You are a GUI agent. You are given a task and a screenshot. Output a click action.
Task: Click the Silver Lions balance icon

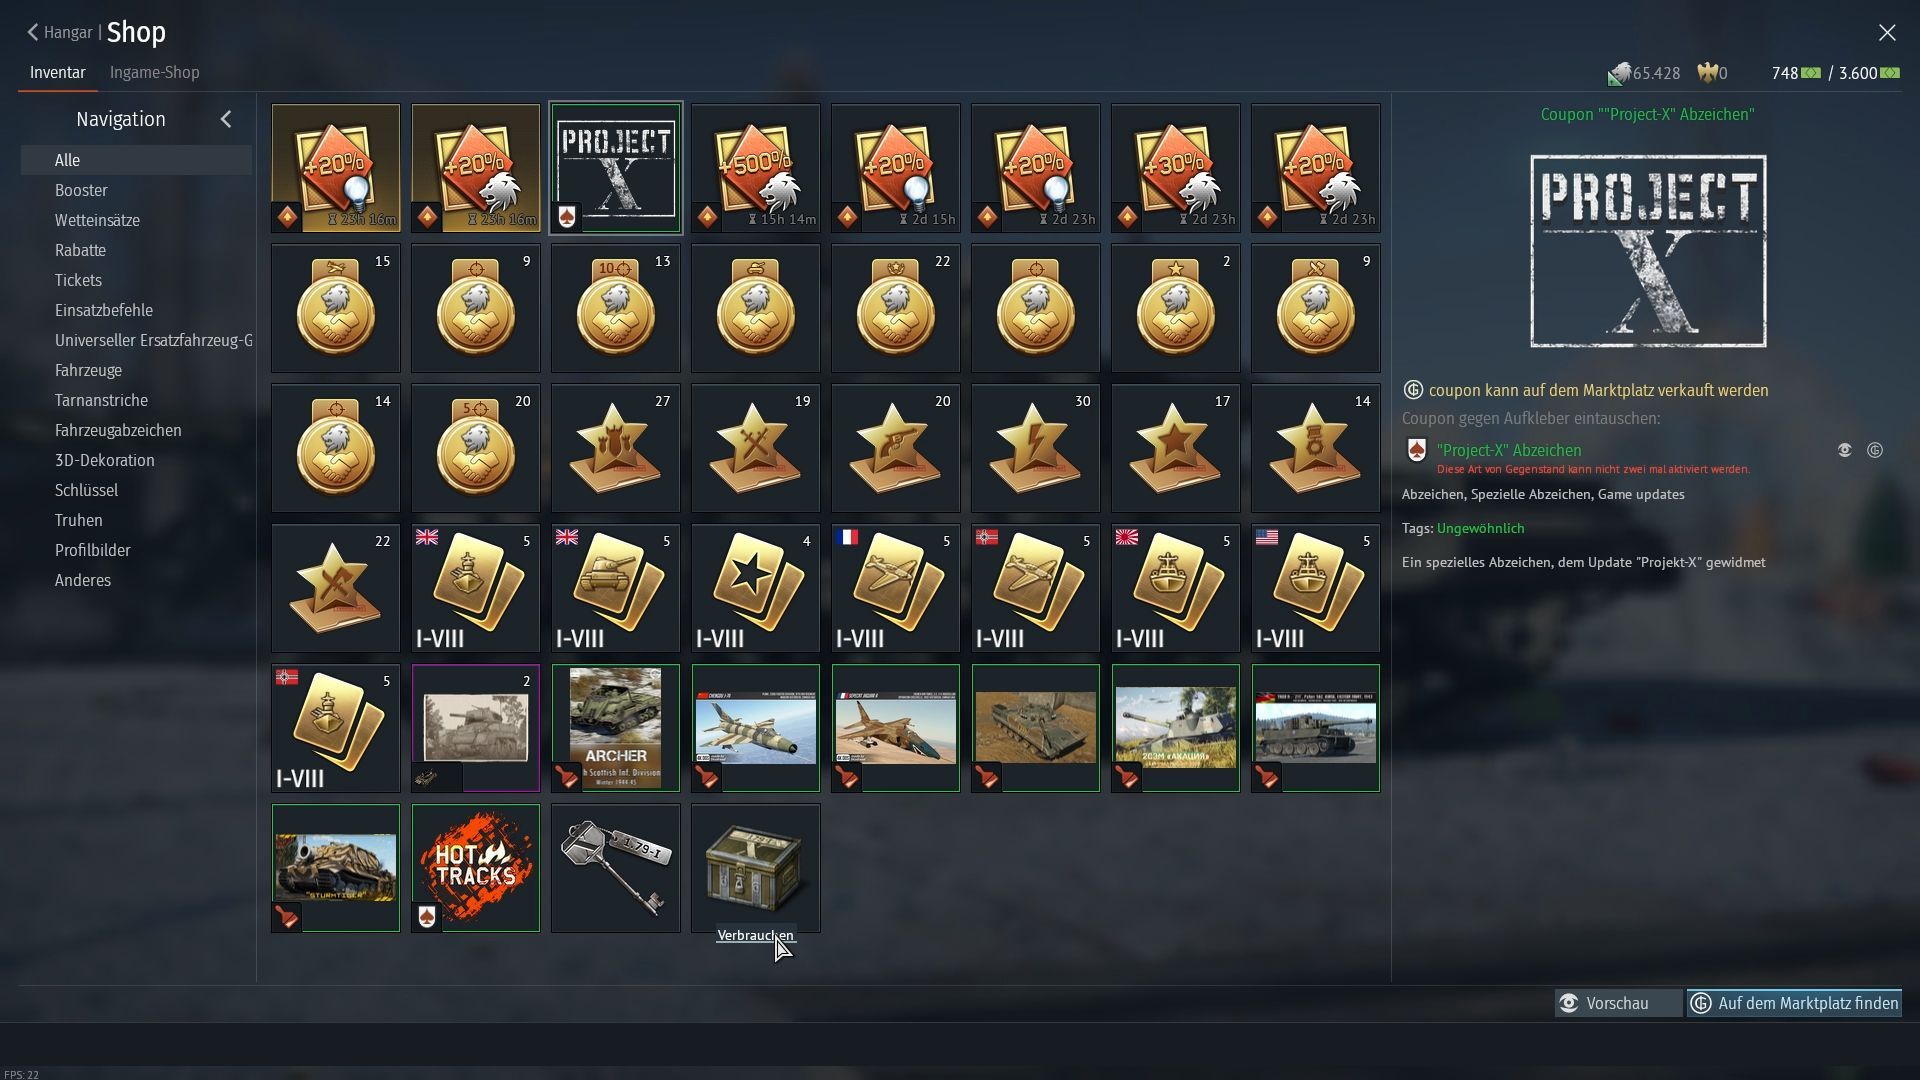(1619, 73)
